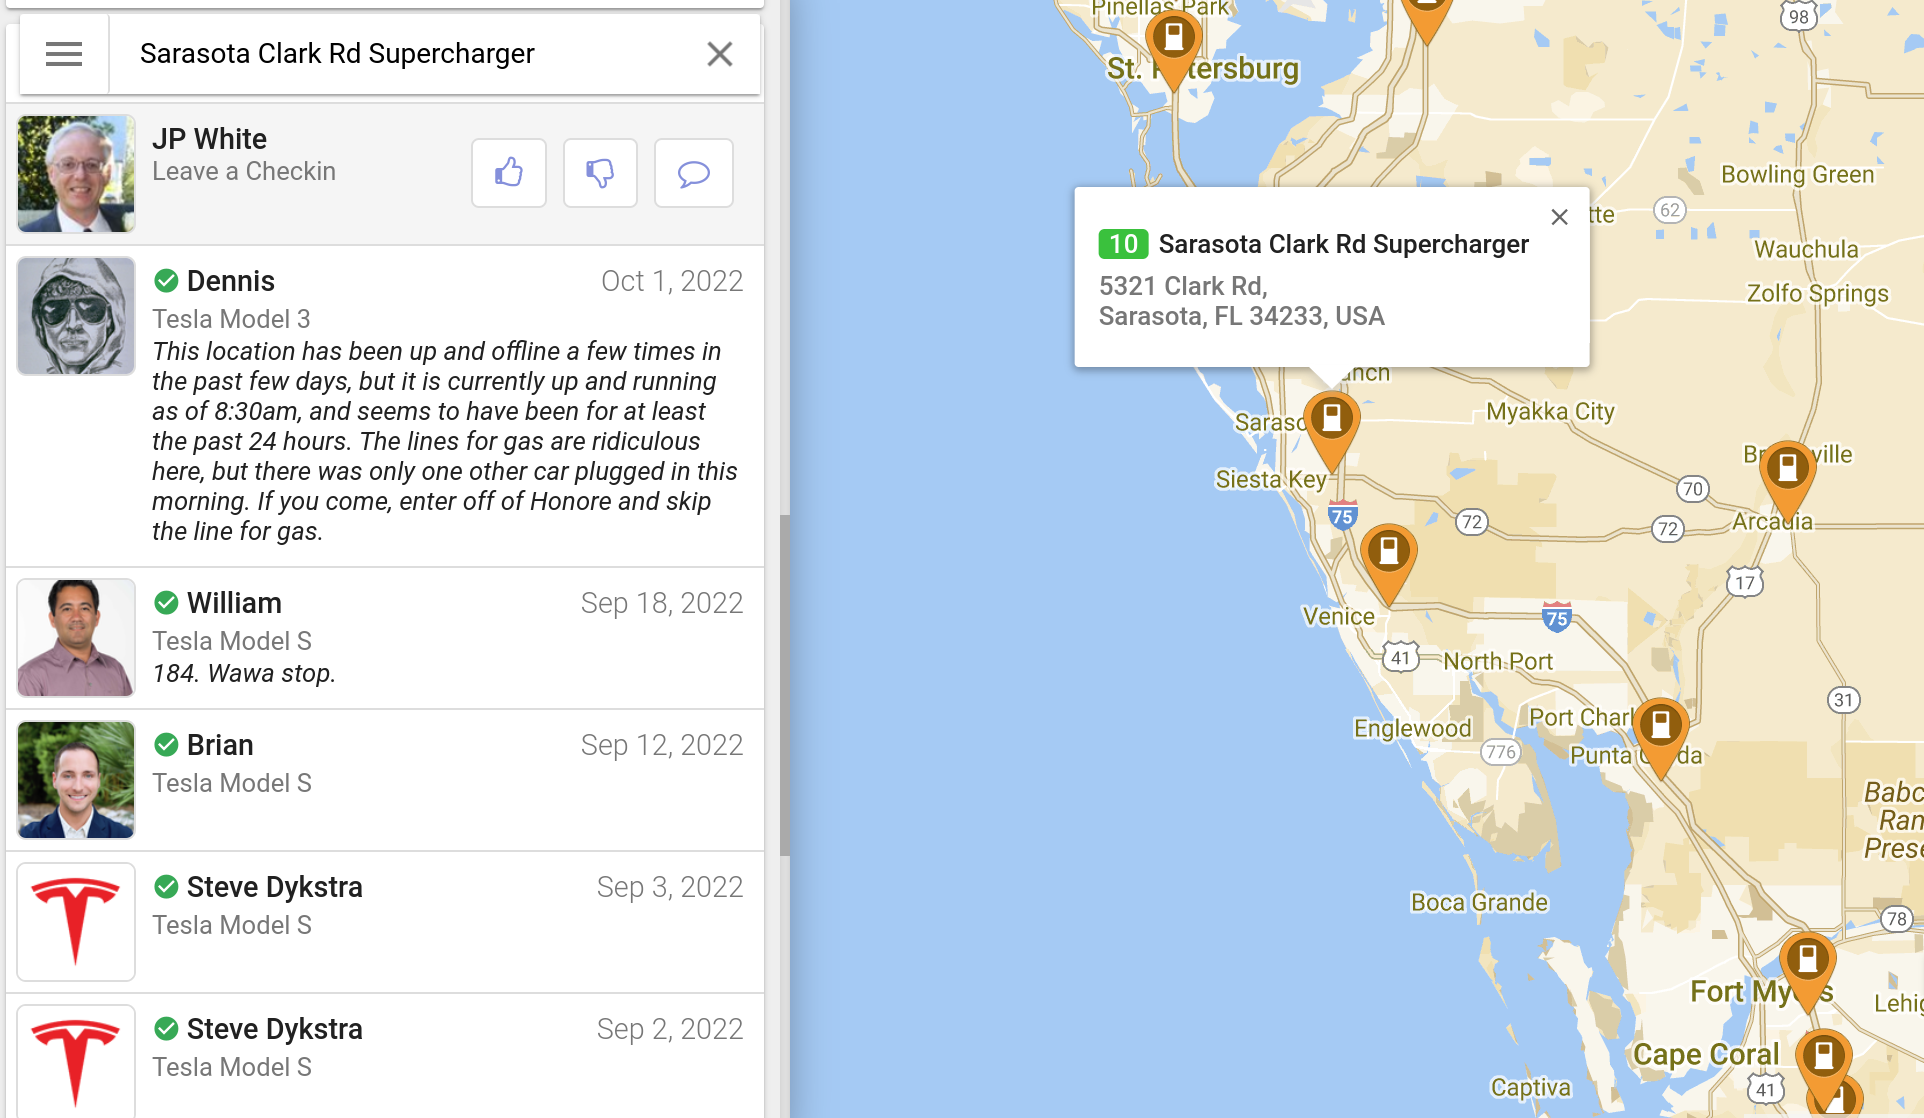Clear the Sarasota Clark Rd Supercharger search
Image resolution: width=1924 pixels, height=1118 pixels.
[x=719, y=54]
